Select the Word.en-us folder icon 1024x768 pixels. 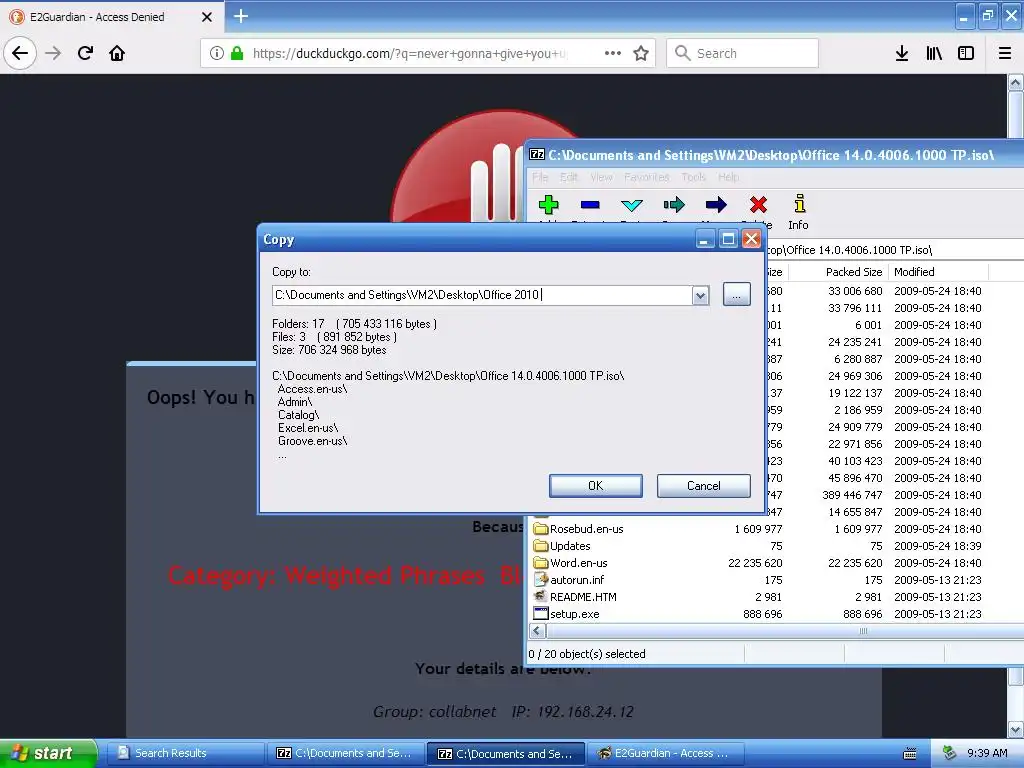[541, 562]
